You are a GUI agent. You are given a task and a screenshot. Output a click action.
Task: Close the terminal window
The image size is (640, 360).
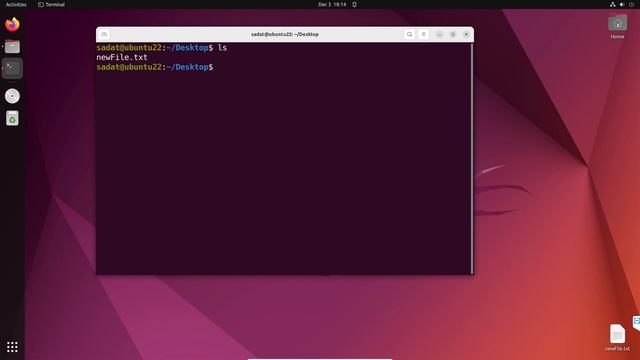pyautogui.click(x=466, y=34)
